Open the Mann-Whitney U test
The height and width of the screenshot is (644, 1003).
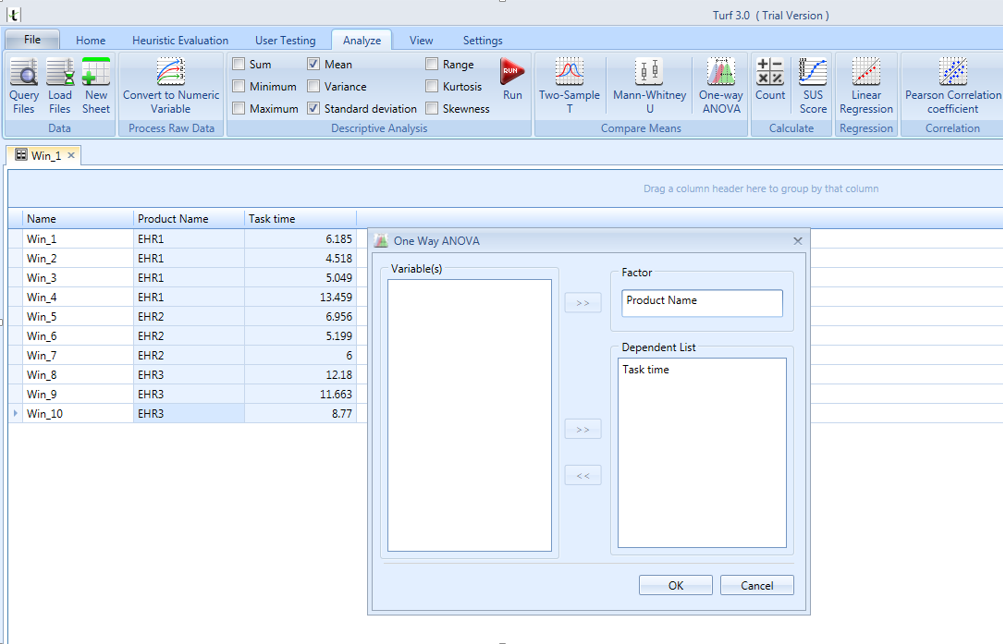click(649, 85)
